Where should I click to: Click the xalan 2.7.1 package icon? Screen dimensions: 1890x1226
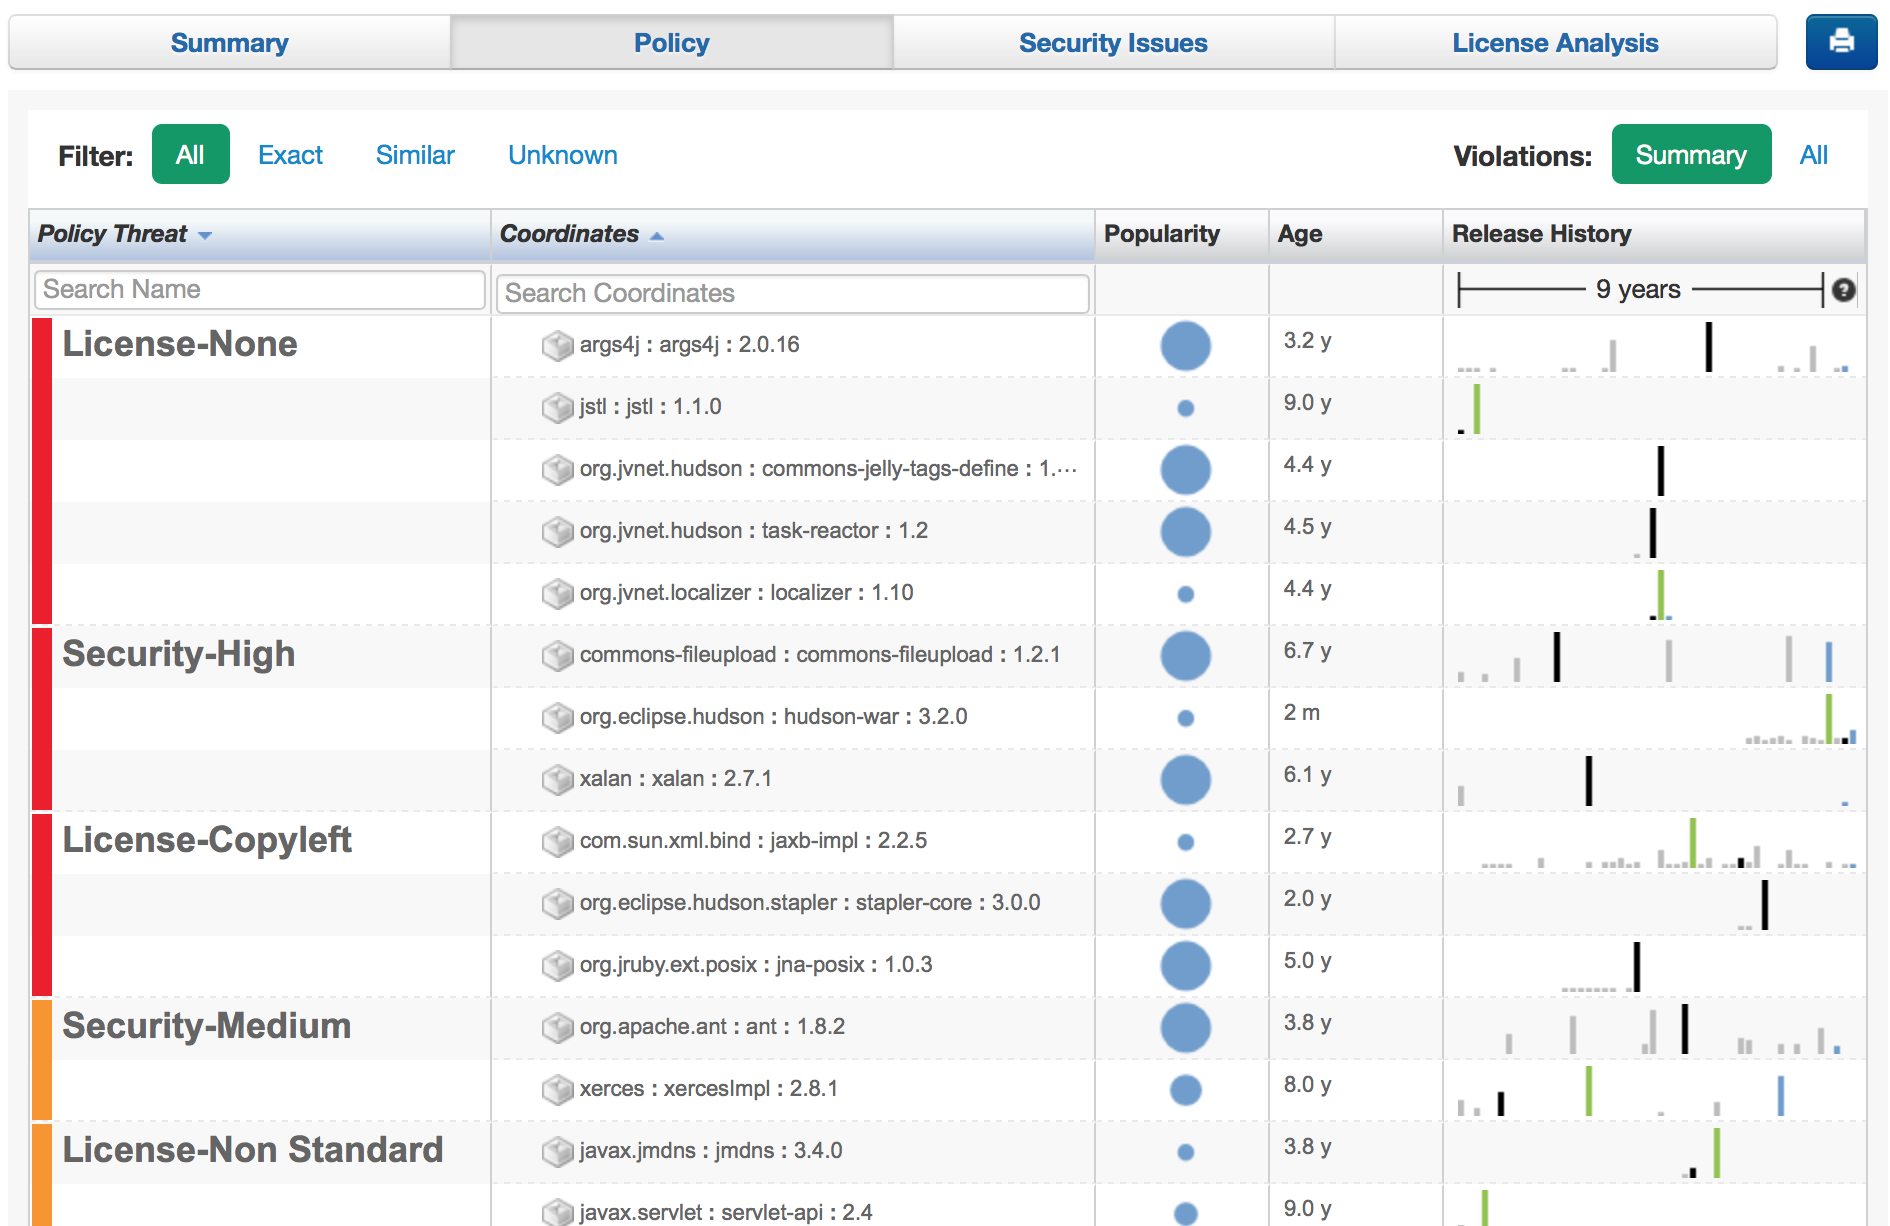[556, 780]
